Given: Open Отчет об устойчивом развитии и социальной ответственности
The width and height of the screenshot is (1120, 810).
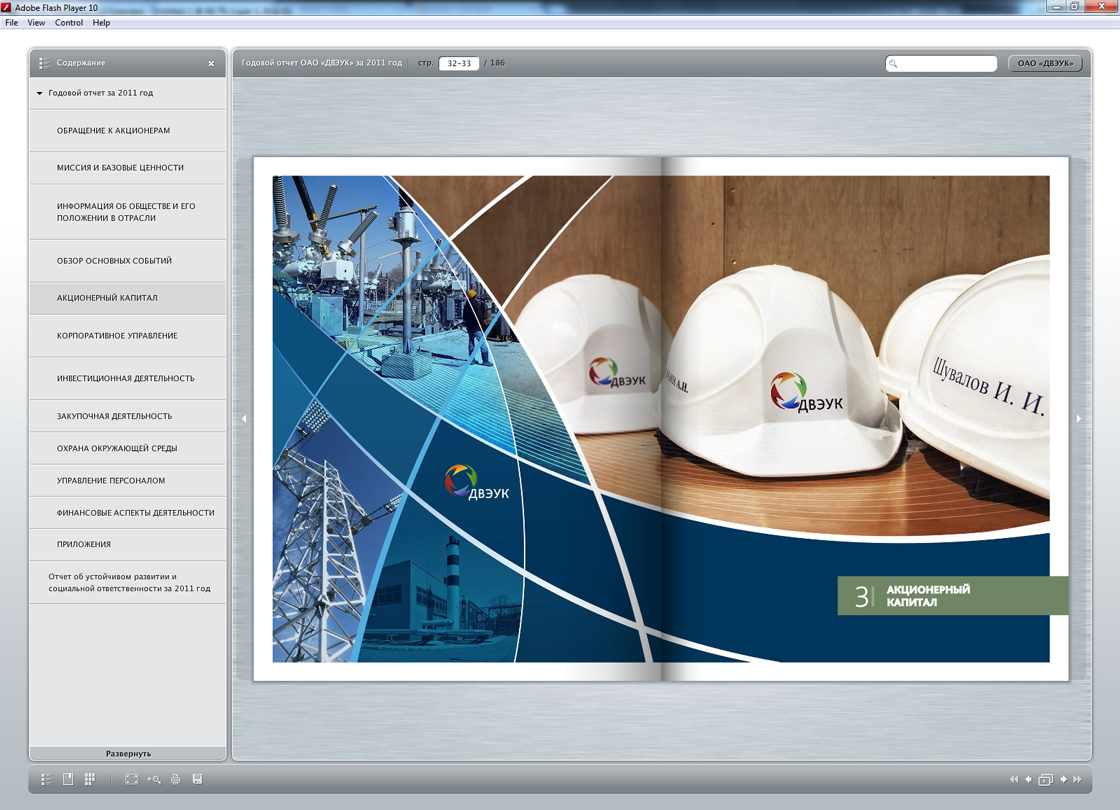Looking at the screenshot, I should tap(128, 583).
